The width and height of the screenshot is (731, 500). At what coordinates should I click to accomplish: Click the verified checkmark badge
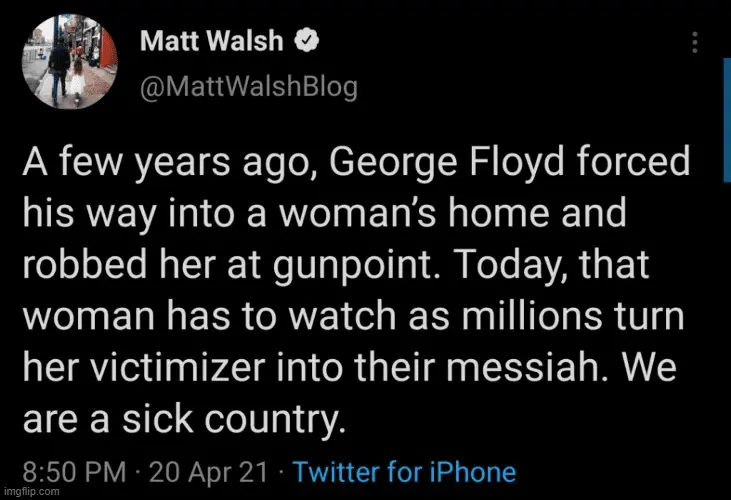(x=311, y=41)
